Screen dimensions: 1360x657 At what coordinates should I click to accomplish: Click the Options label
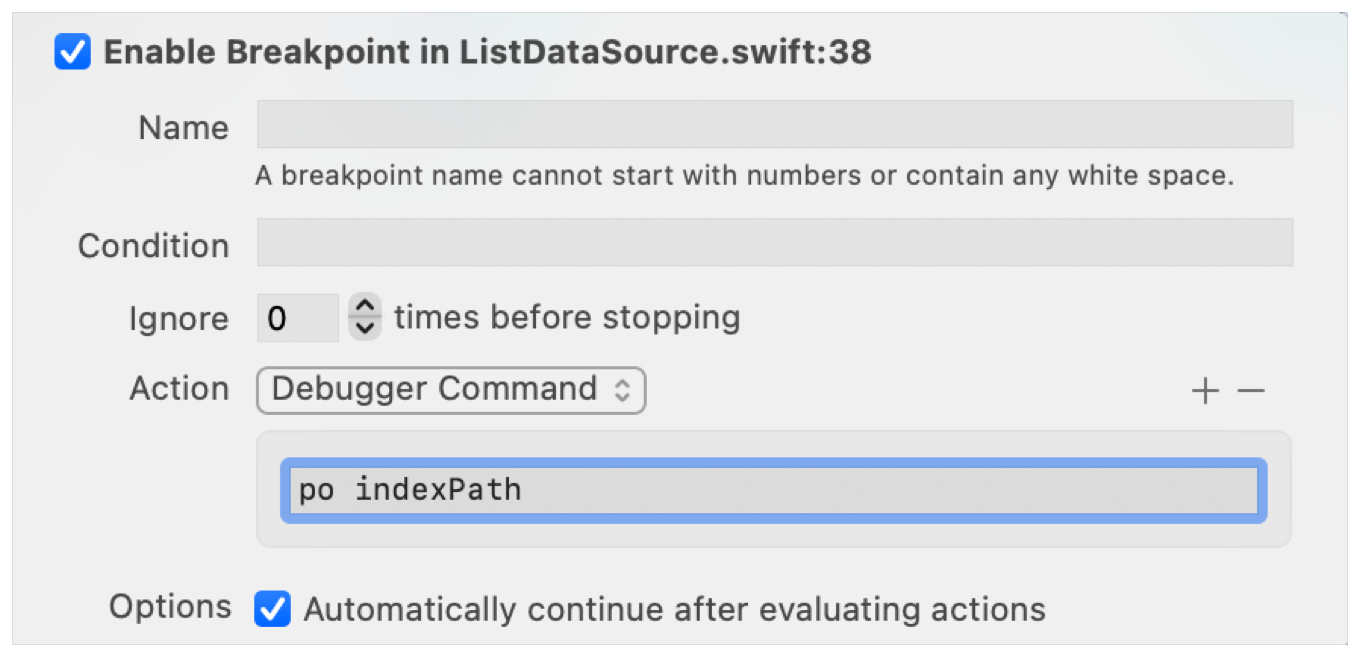tap(170, 607)
